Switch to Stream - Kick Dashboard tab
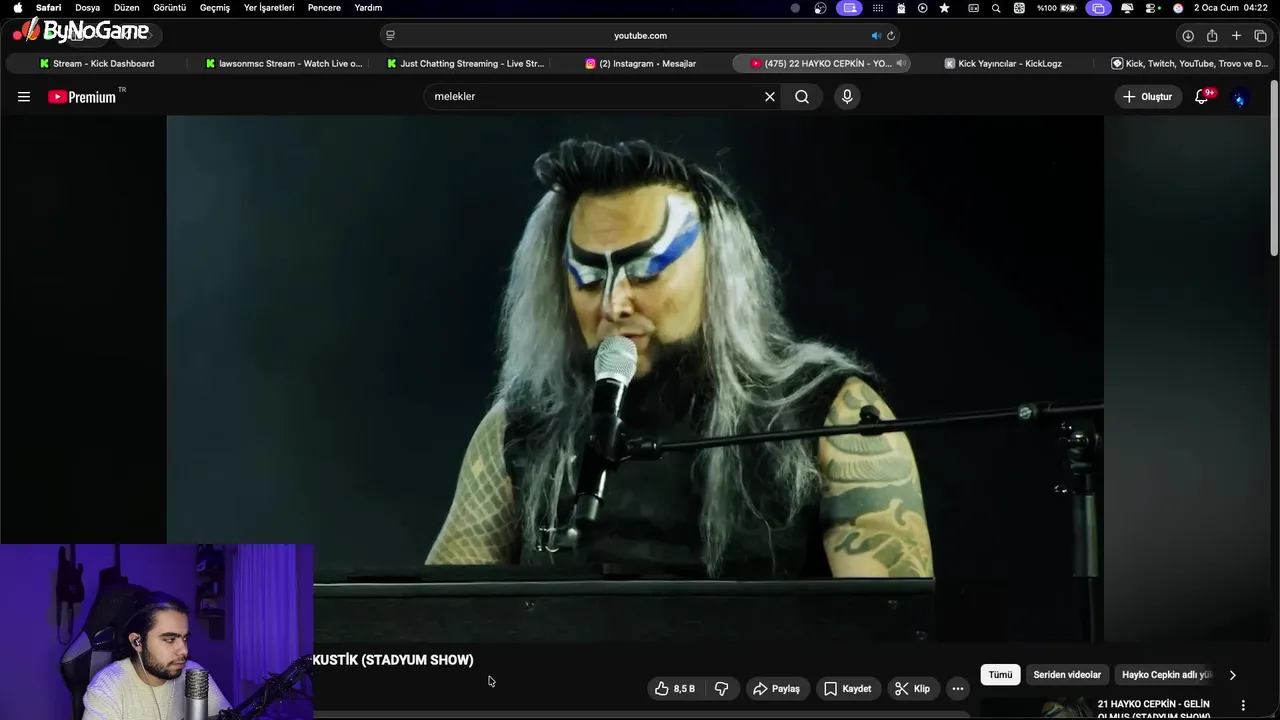This screenshot has height=720, width=1280. pyautogui.click(x=96, y=64)
